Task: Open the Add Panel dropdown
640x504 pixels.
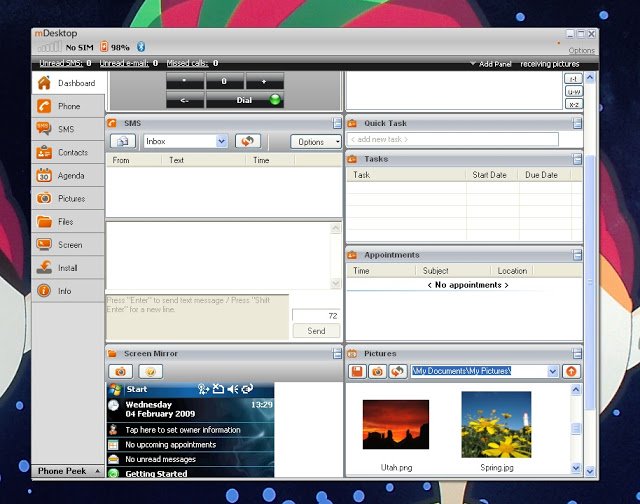Action: point(490,64)
